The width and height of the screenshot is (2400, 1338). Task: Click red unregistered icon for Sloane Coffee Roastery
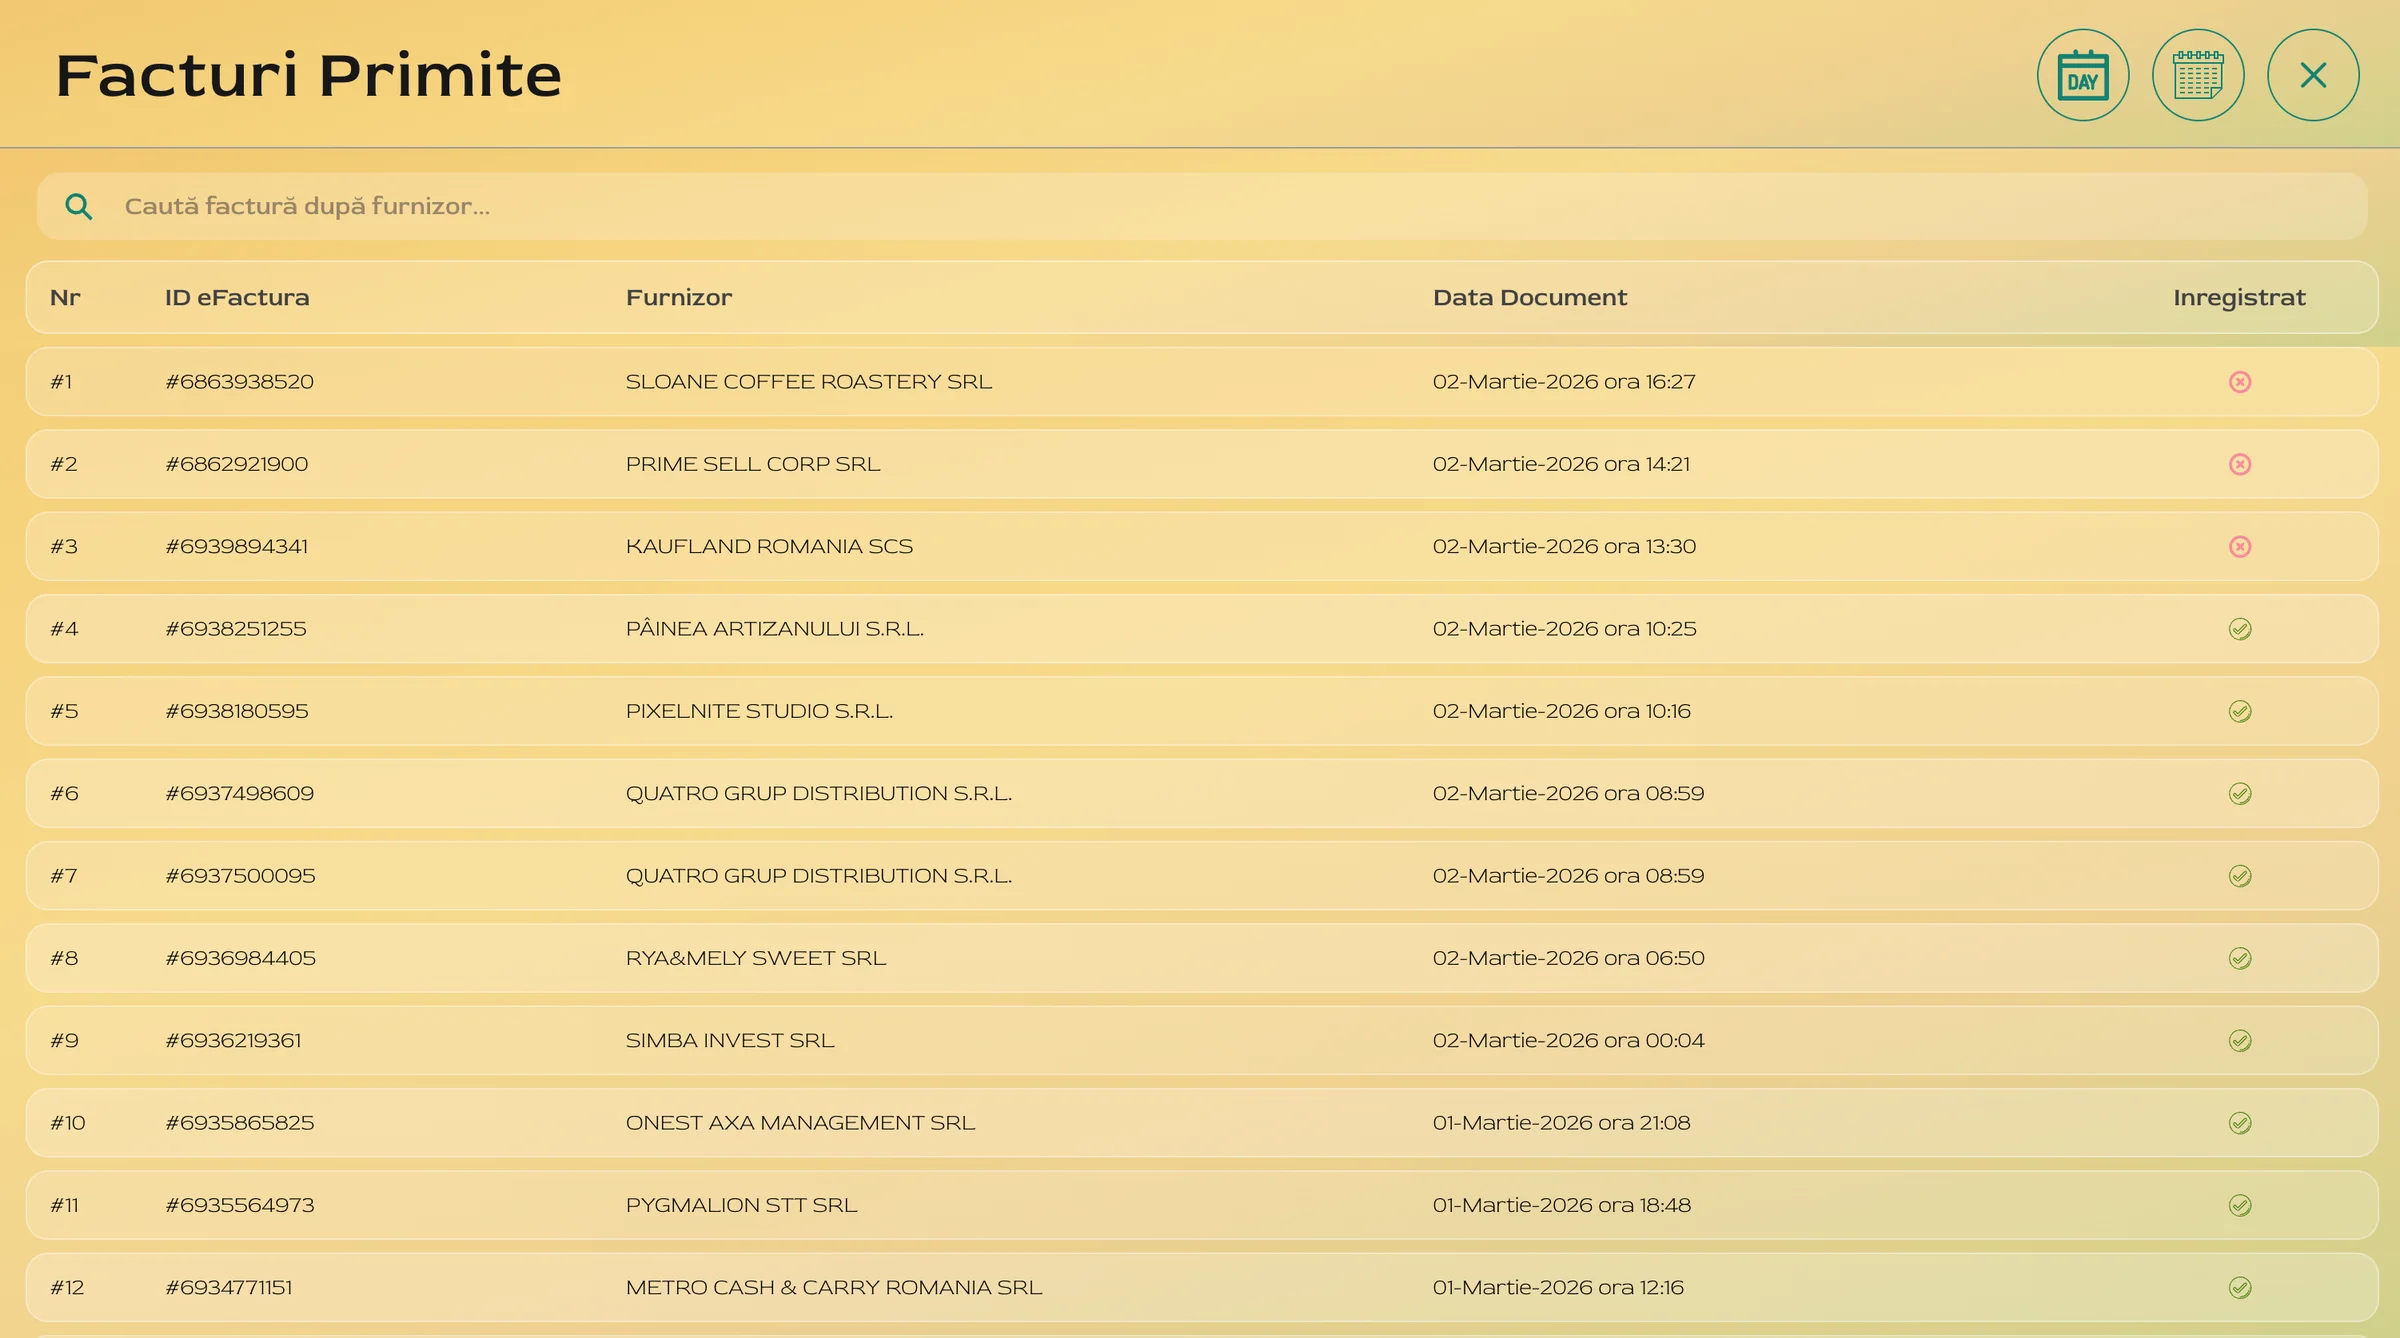2240,382
